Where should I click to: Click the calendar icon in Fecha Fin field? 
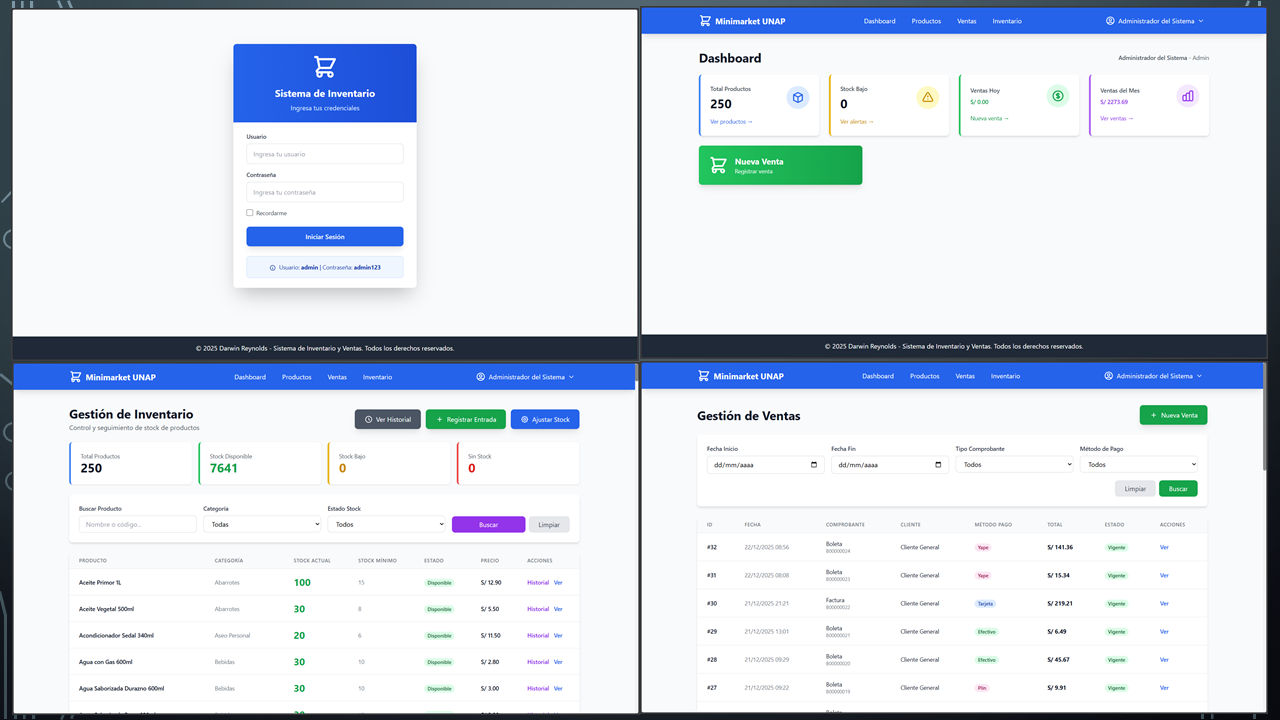(x=938, y=465)
